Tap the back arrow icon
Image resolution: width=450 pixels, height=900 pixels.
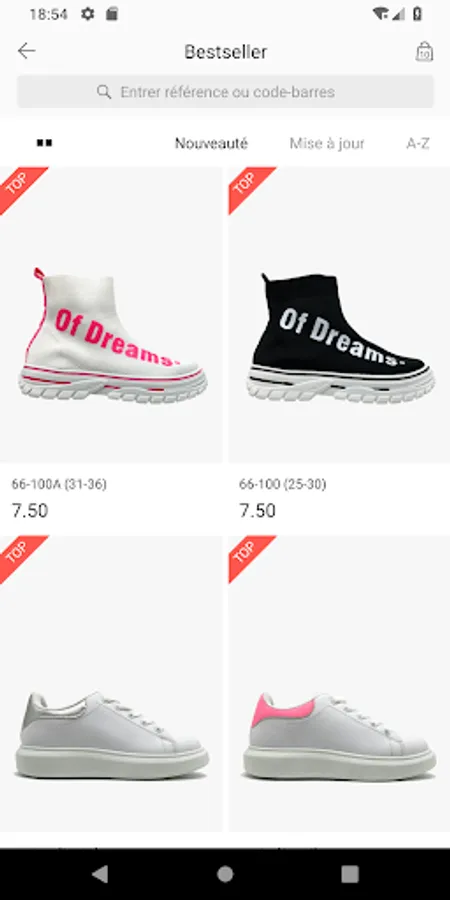click(x=26, y=52)
